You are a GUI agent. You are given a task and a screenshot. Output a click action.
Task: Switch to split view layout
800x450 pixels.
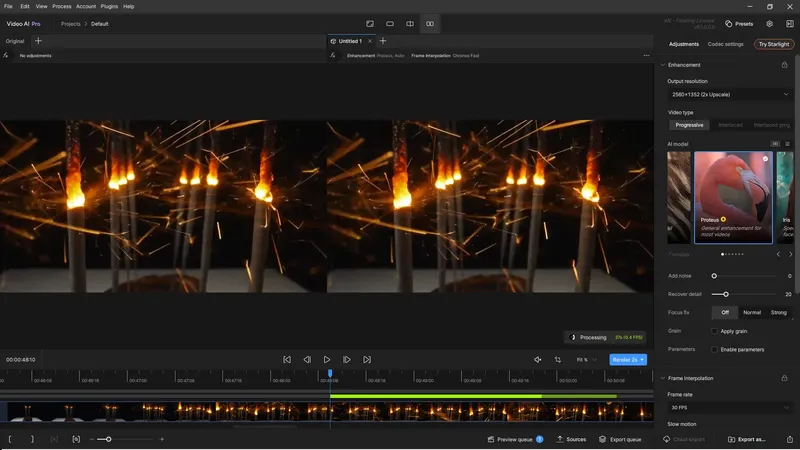coord(410,23)
